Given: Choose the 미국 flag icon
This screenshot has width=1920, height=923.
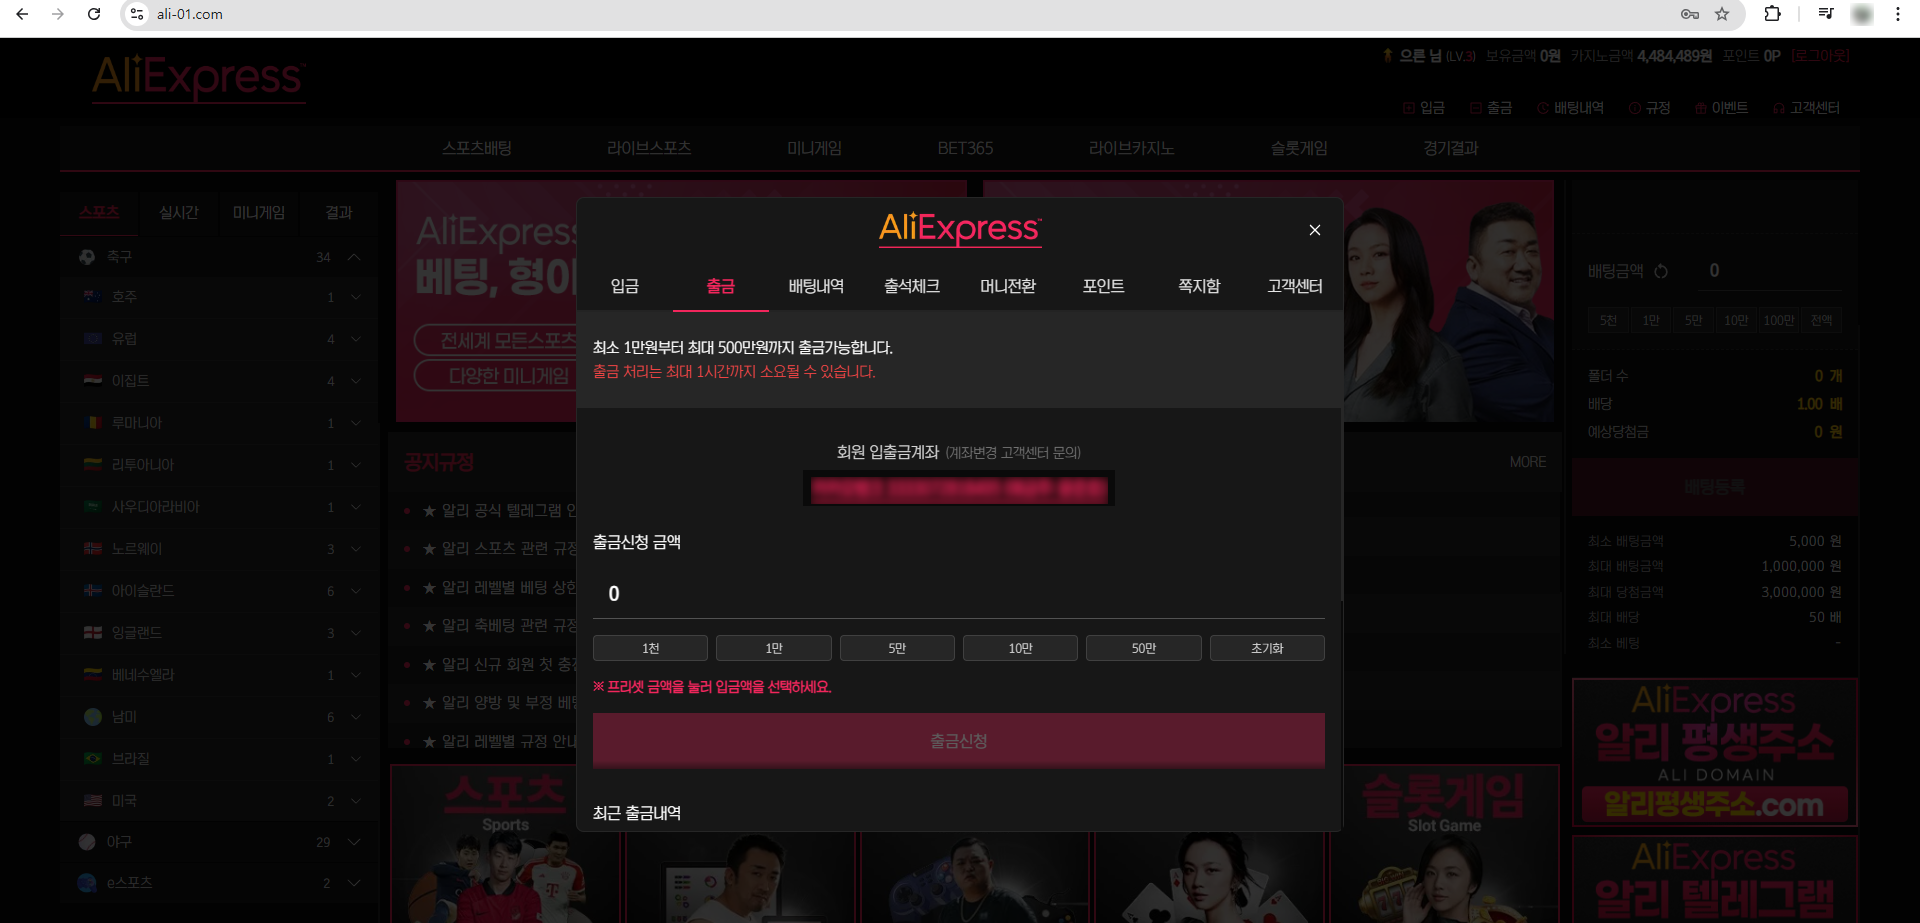Looking at the screenshot, I should point(93,801).
